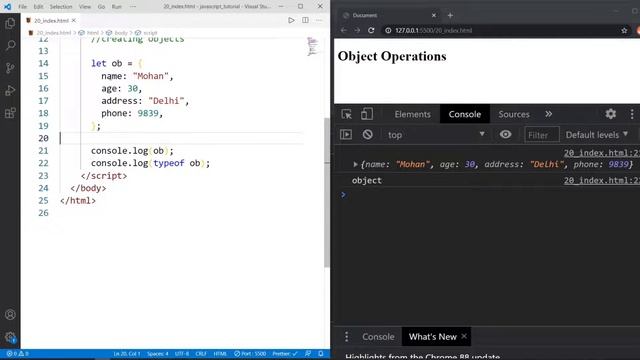
Task: Open the View menu in VS Code
Action: click(x=85, y=7)
